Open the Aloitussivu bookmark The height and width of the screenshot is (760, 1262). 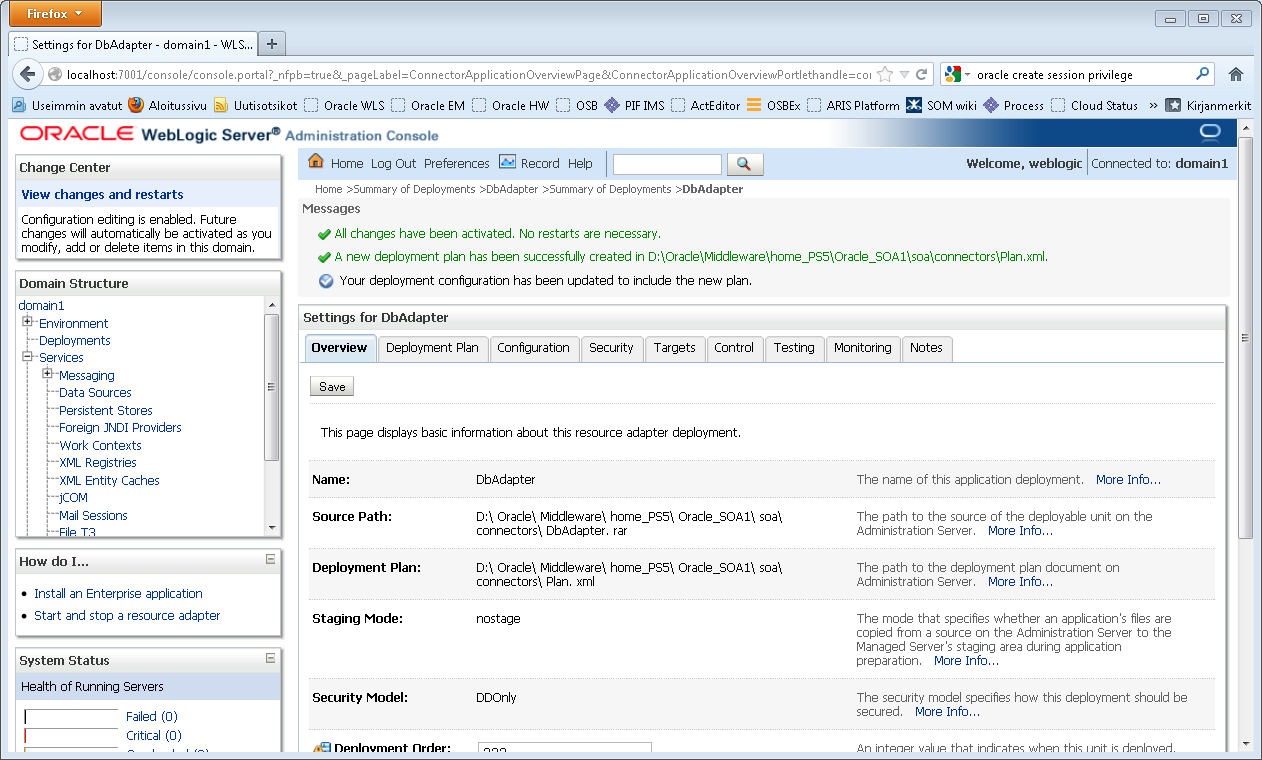coord(168,105)
